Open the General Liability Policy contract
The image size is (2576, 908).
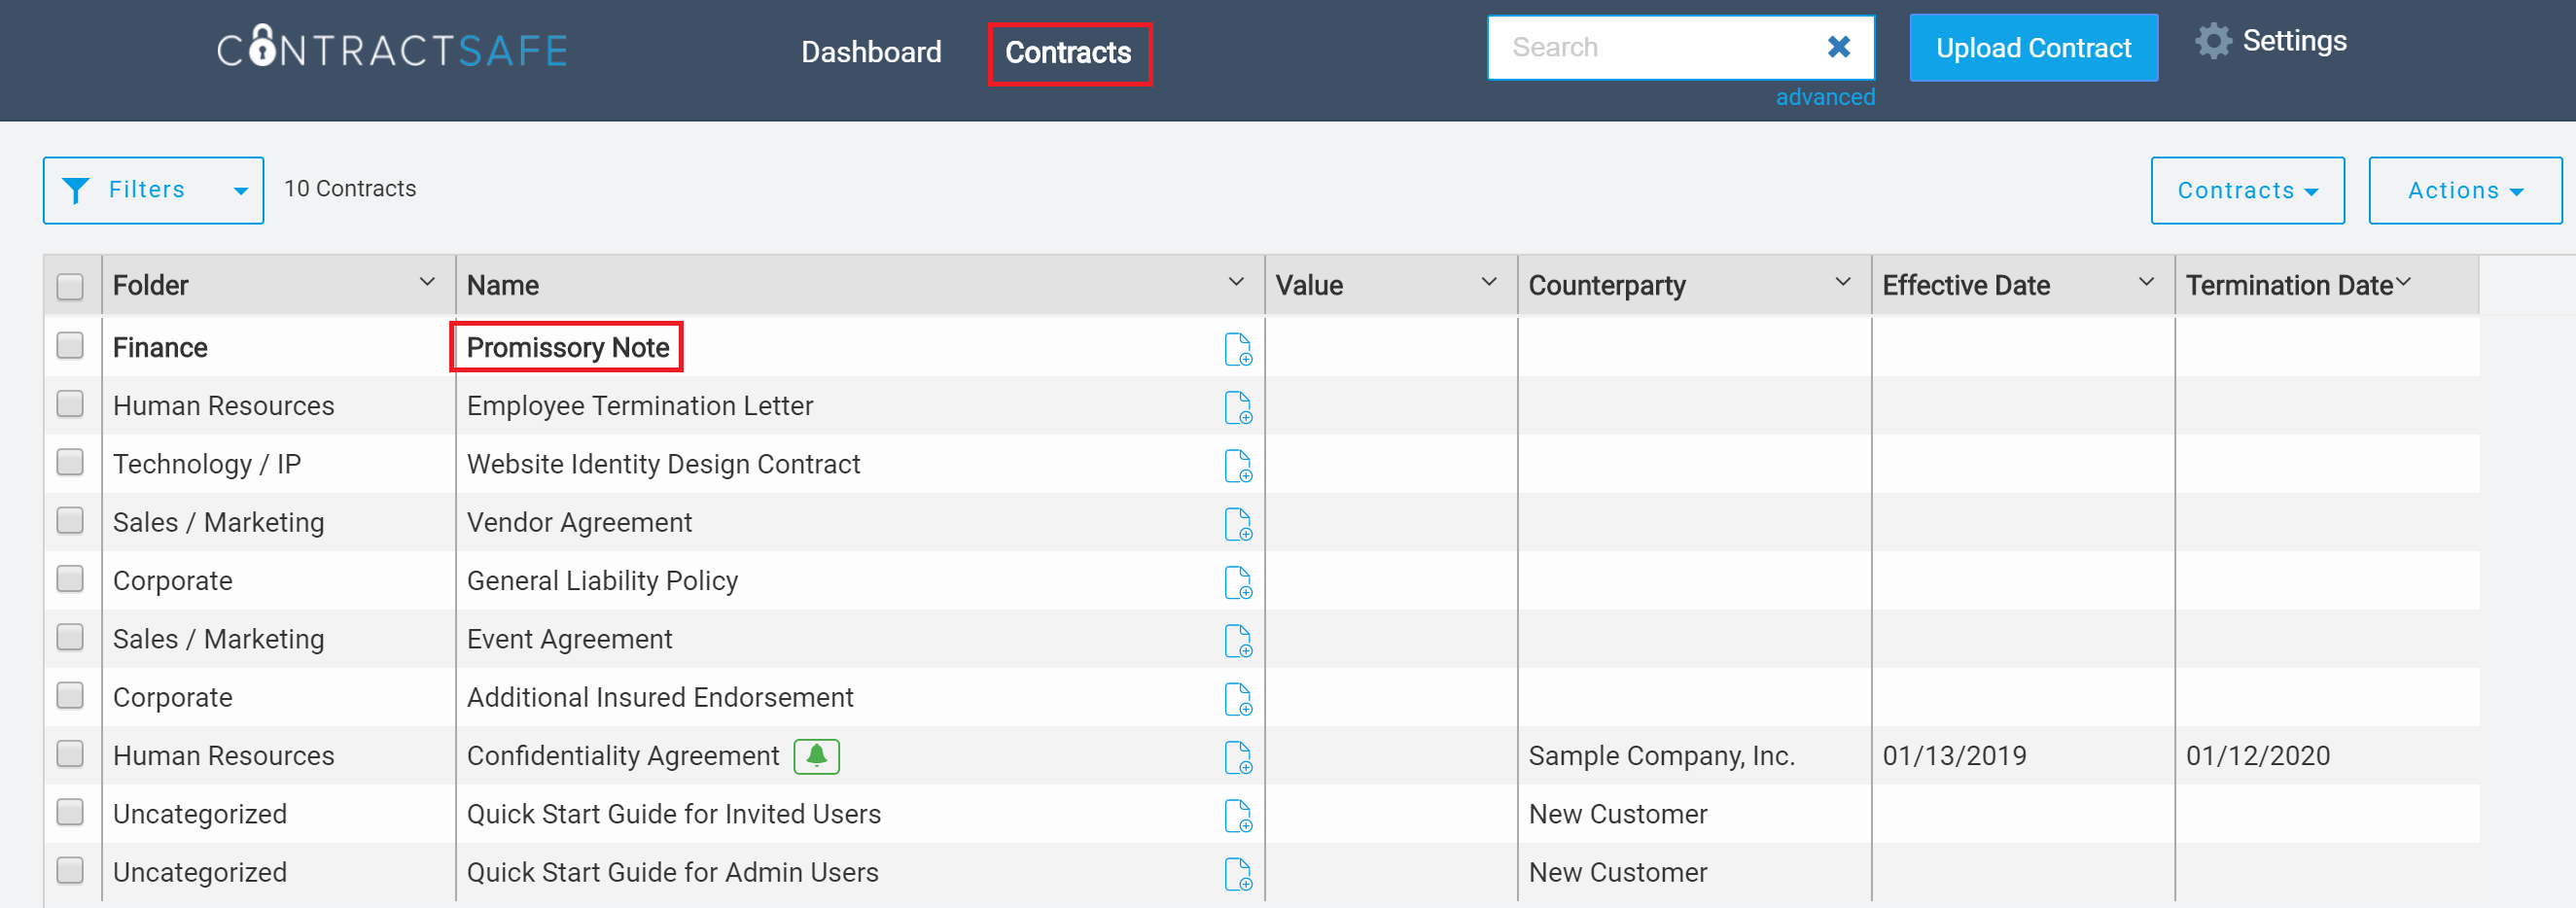click(x=602, y=580)
